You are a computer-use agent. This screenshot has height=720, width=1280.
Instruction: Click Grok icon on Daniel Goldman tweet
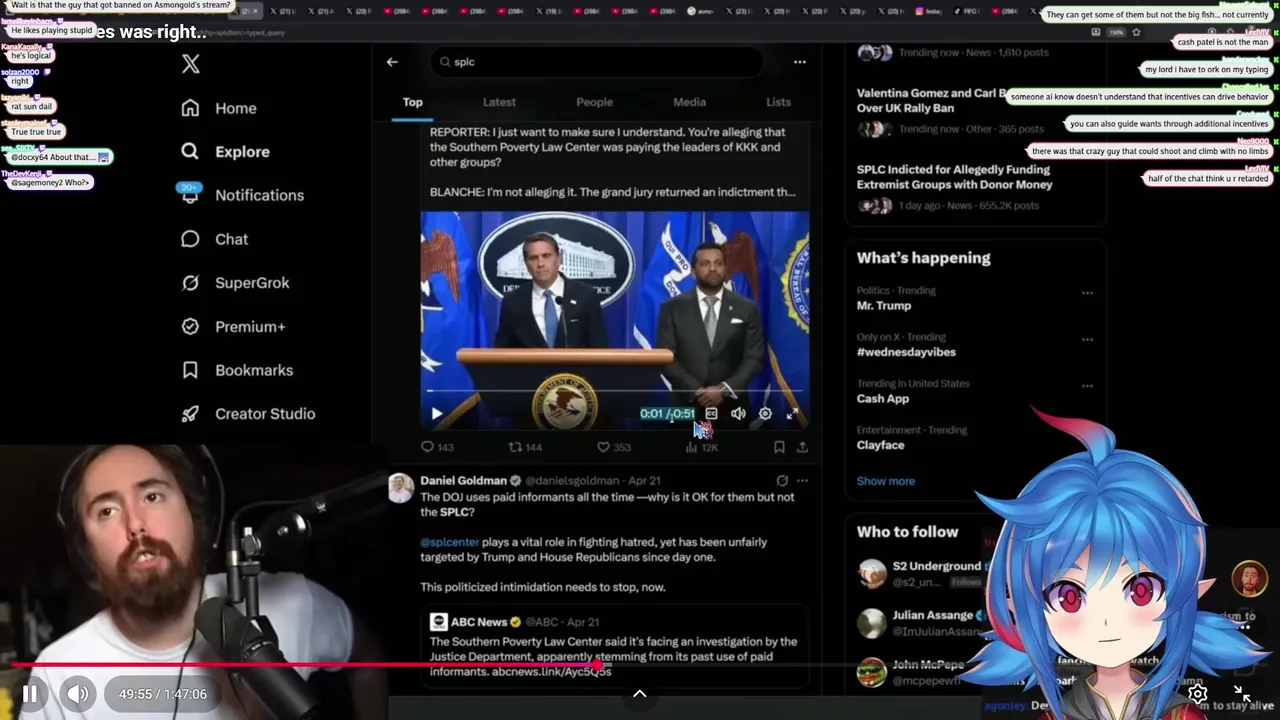(782, 481)
